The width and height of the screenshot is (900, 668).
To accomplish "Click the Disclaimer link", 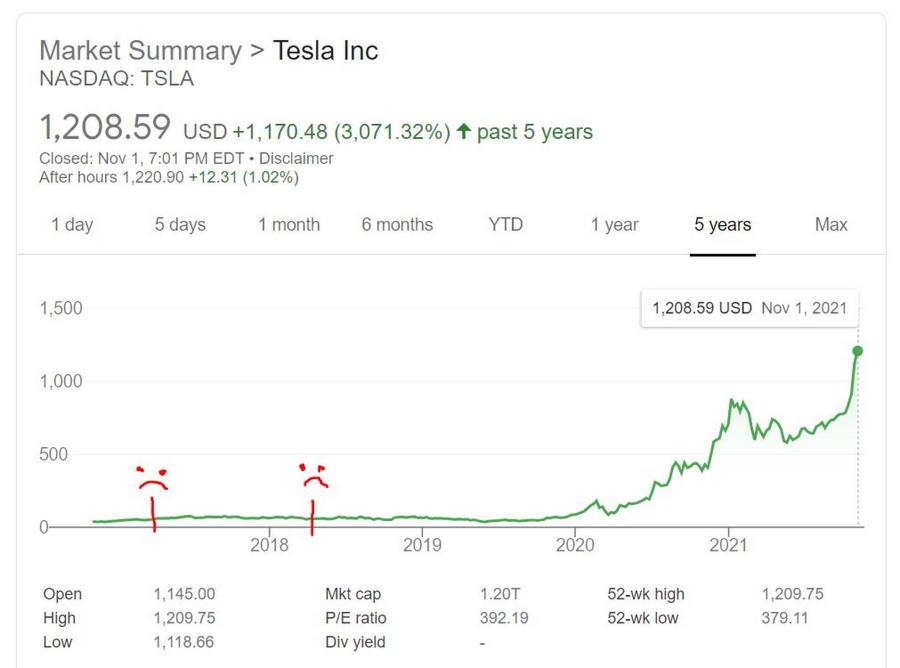I will click(x=296, y=158).
